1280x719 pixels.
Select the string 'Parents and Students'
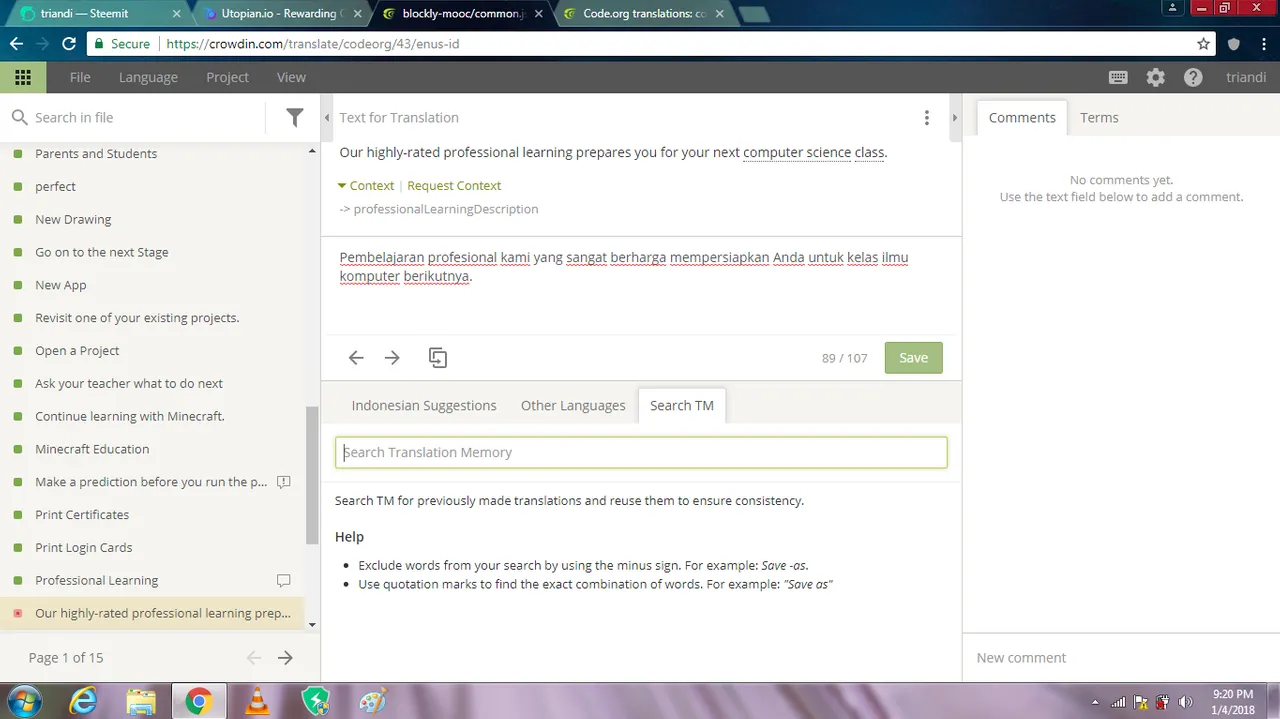coord(96,153)
